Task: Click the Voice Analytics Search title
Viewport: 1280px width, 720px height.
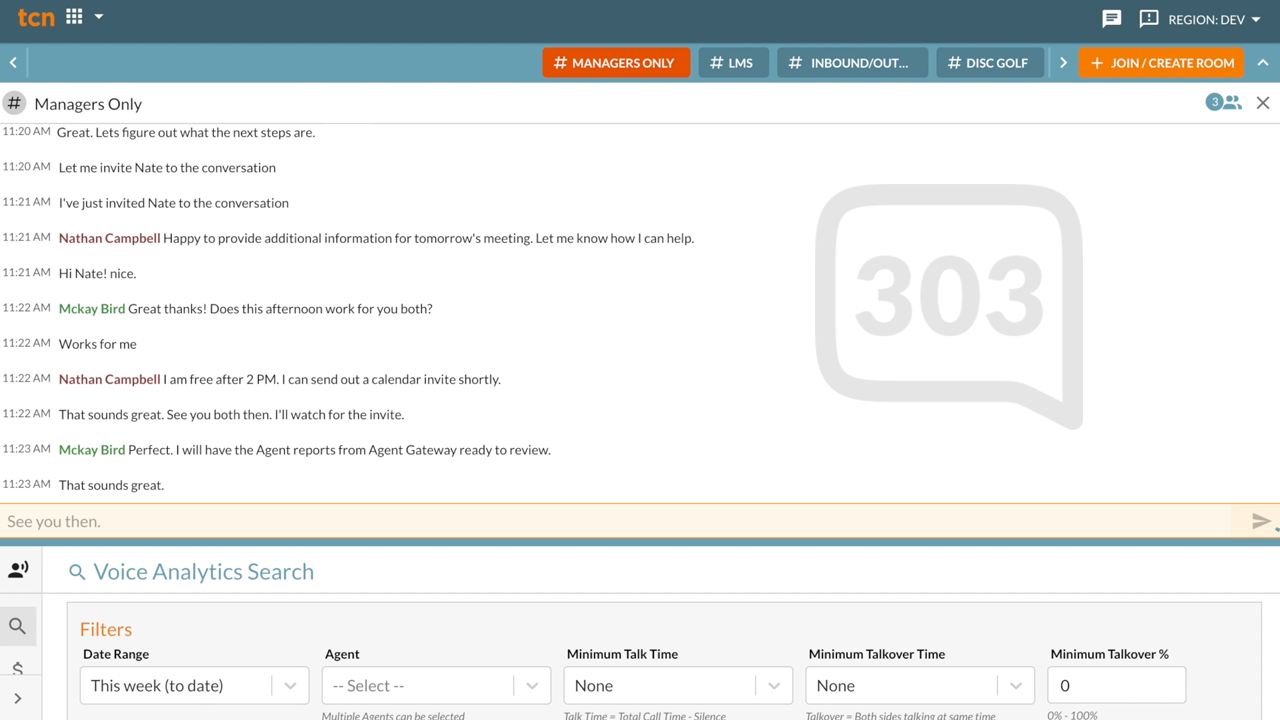Action: 204,572
